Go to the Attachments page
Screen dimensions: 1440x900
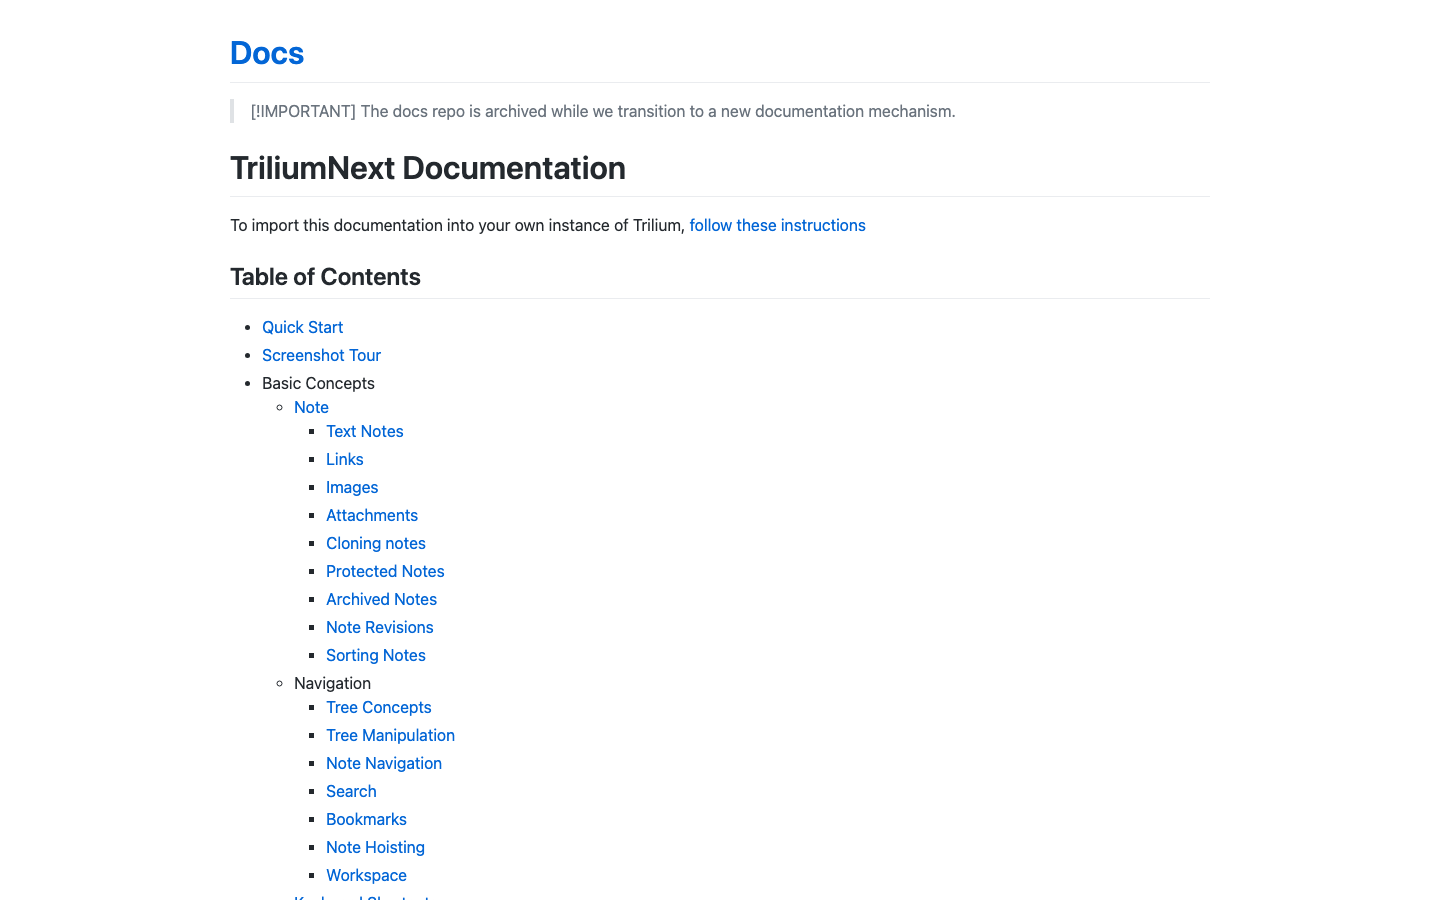(x=372, y=516)
